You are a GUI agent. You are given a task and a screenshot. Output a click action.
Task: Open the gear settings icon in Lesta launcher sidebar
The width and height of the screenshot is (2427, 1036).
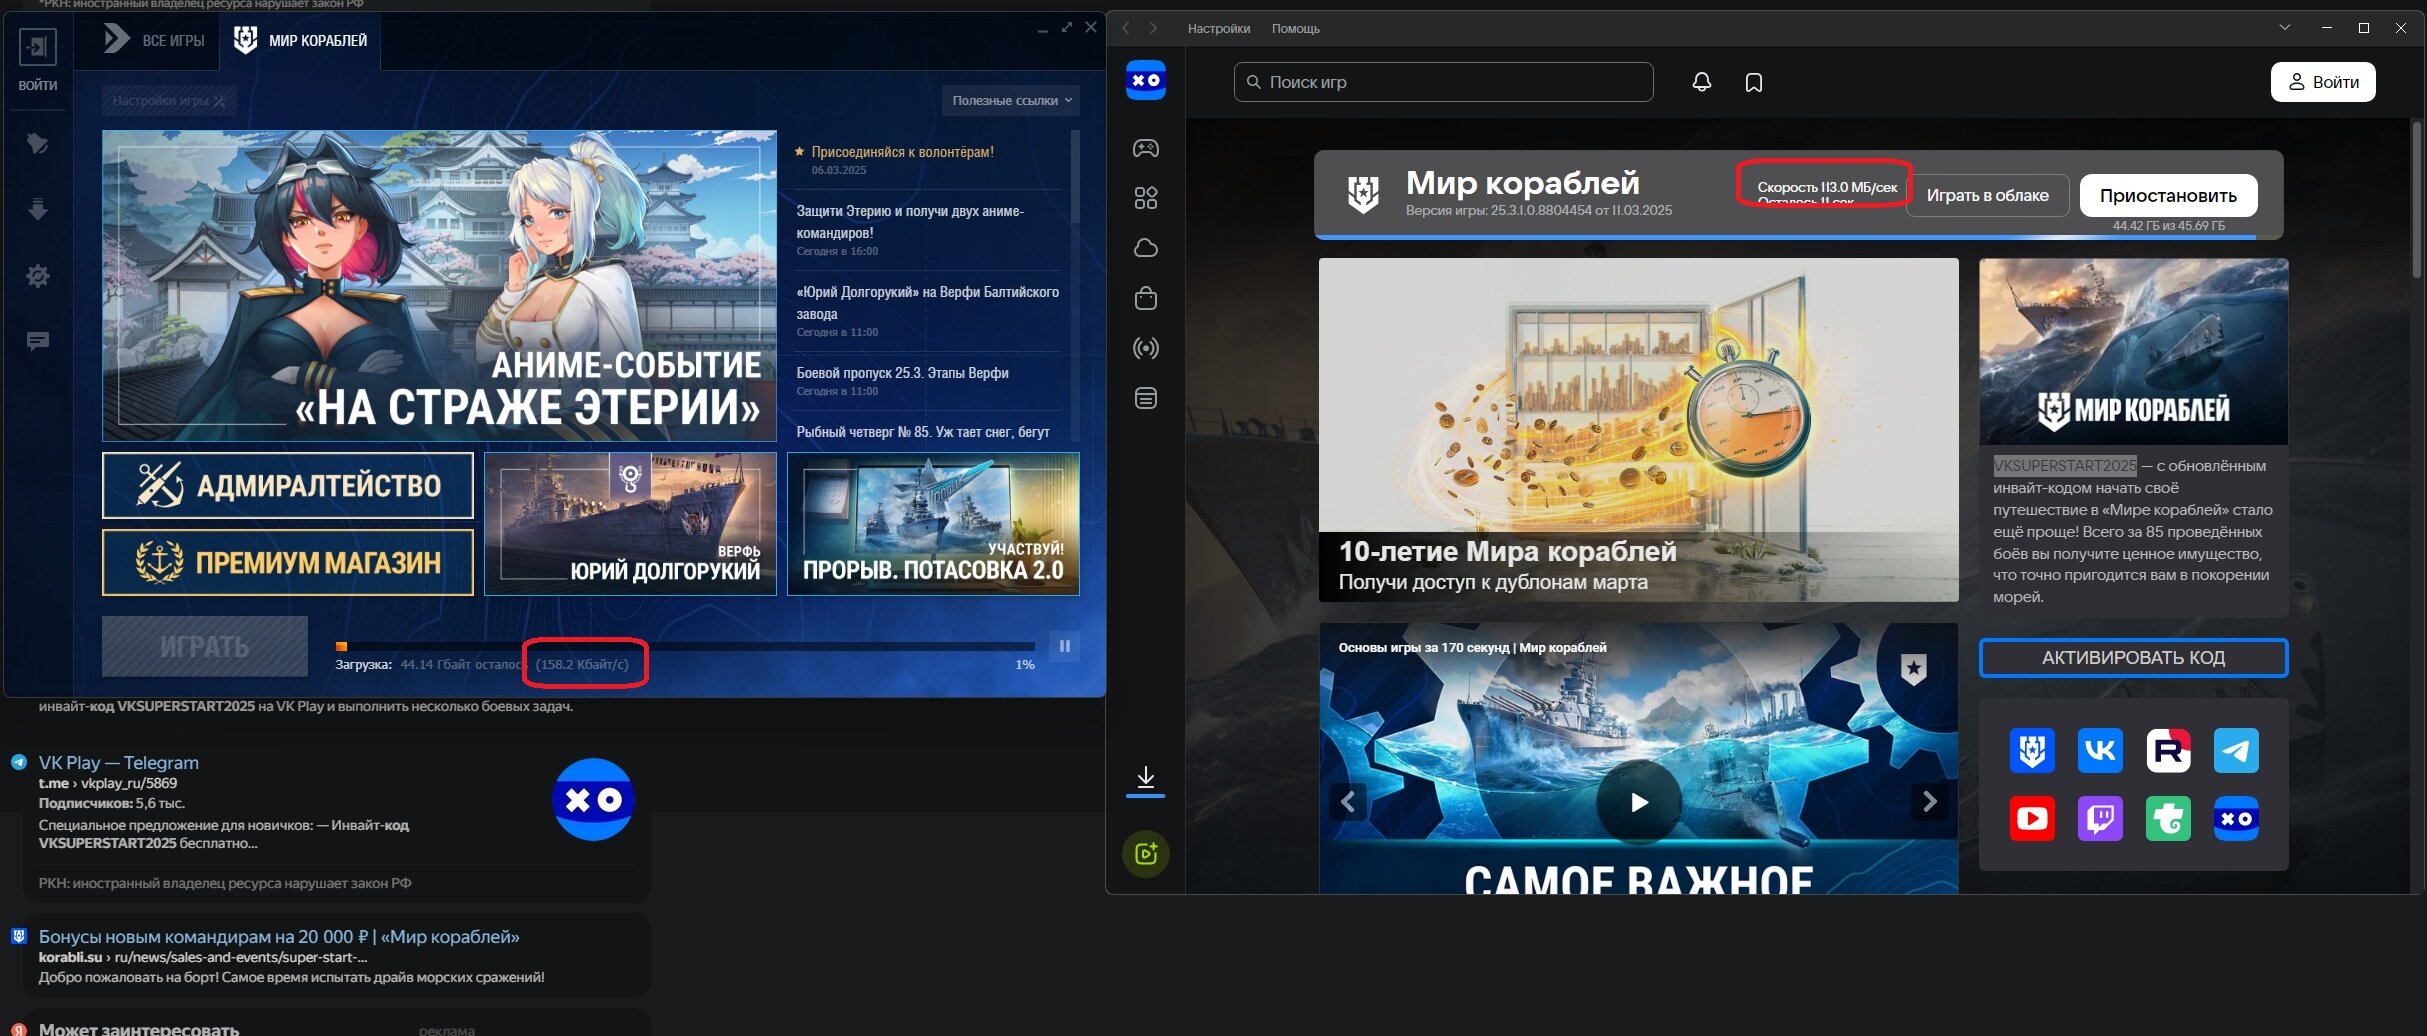[x=38, y=276]
